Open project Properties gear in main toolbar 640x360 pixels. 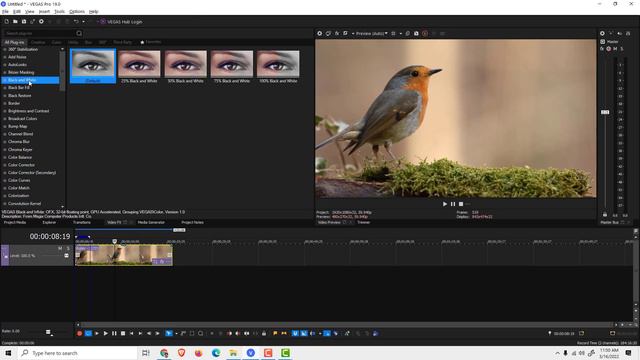(41, 22)
